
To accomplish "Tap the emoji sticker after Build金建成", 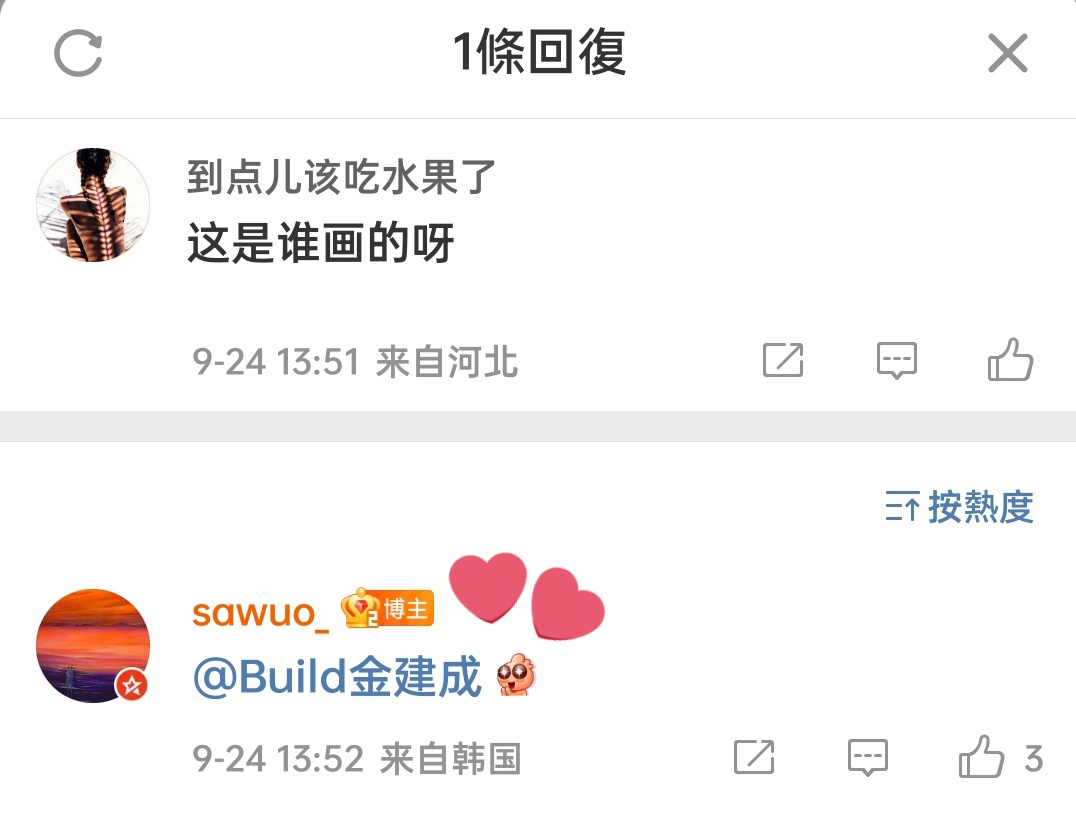I will [x=516, y=674].
